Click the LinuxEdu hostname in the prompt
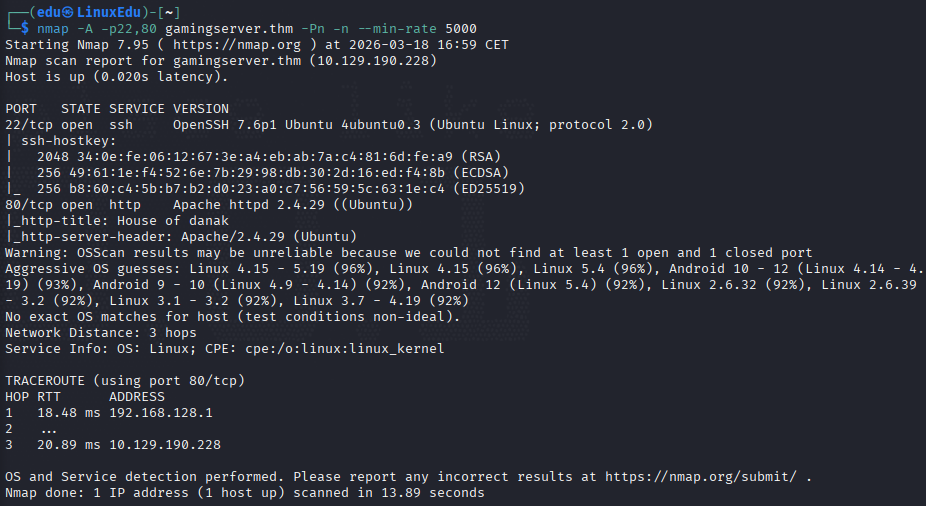The height and width of the screenshot is (506, 926). (x=109, y=12)
